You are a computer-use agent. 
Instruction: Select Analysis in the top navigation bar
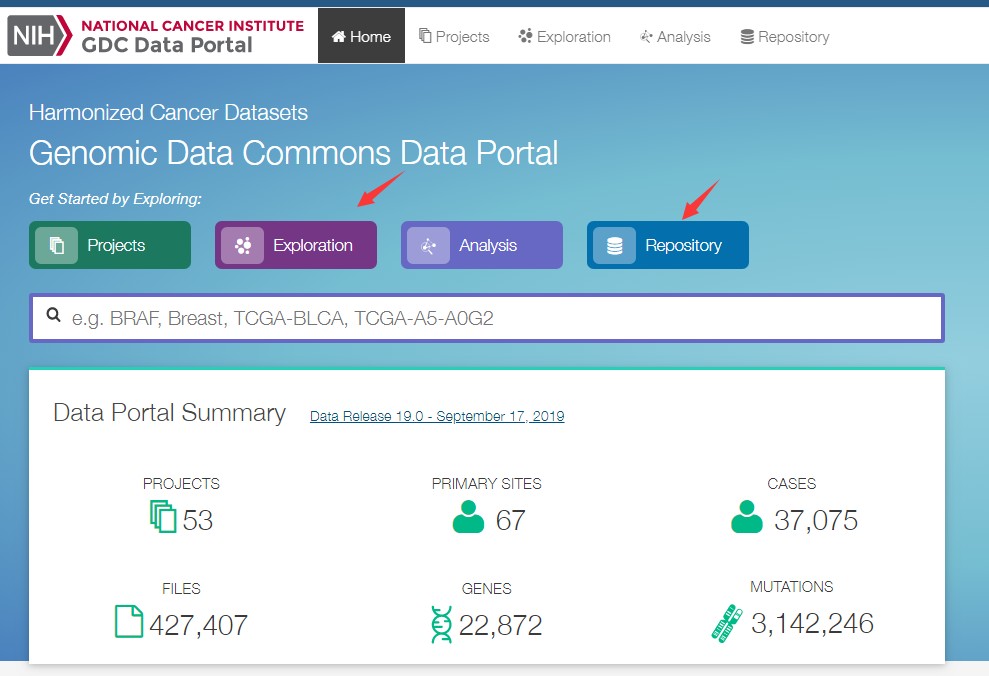675,37
